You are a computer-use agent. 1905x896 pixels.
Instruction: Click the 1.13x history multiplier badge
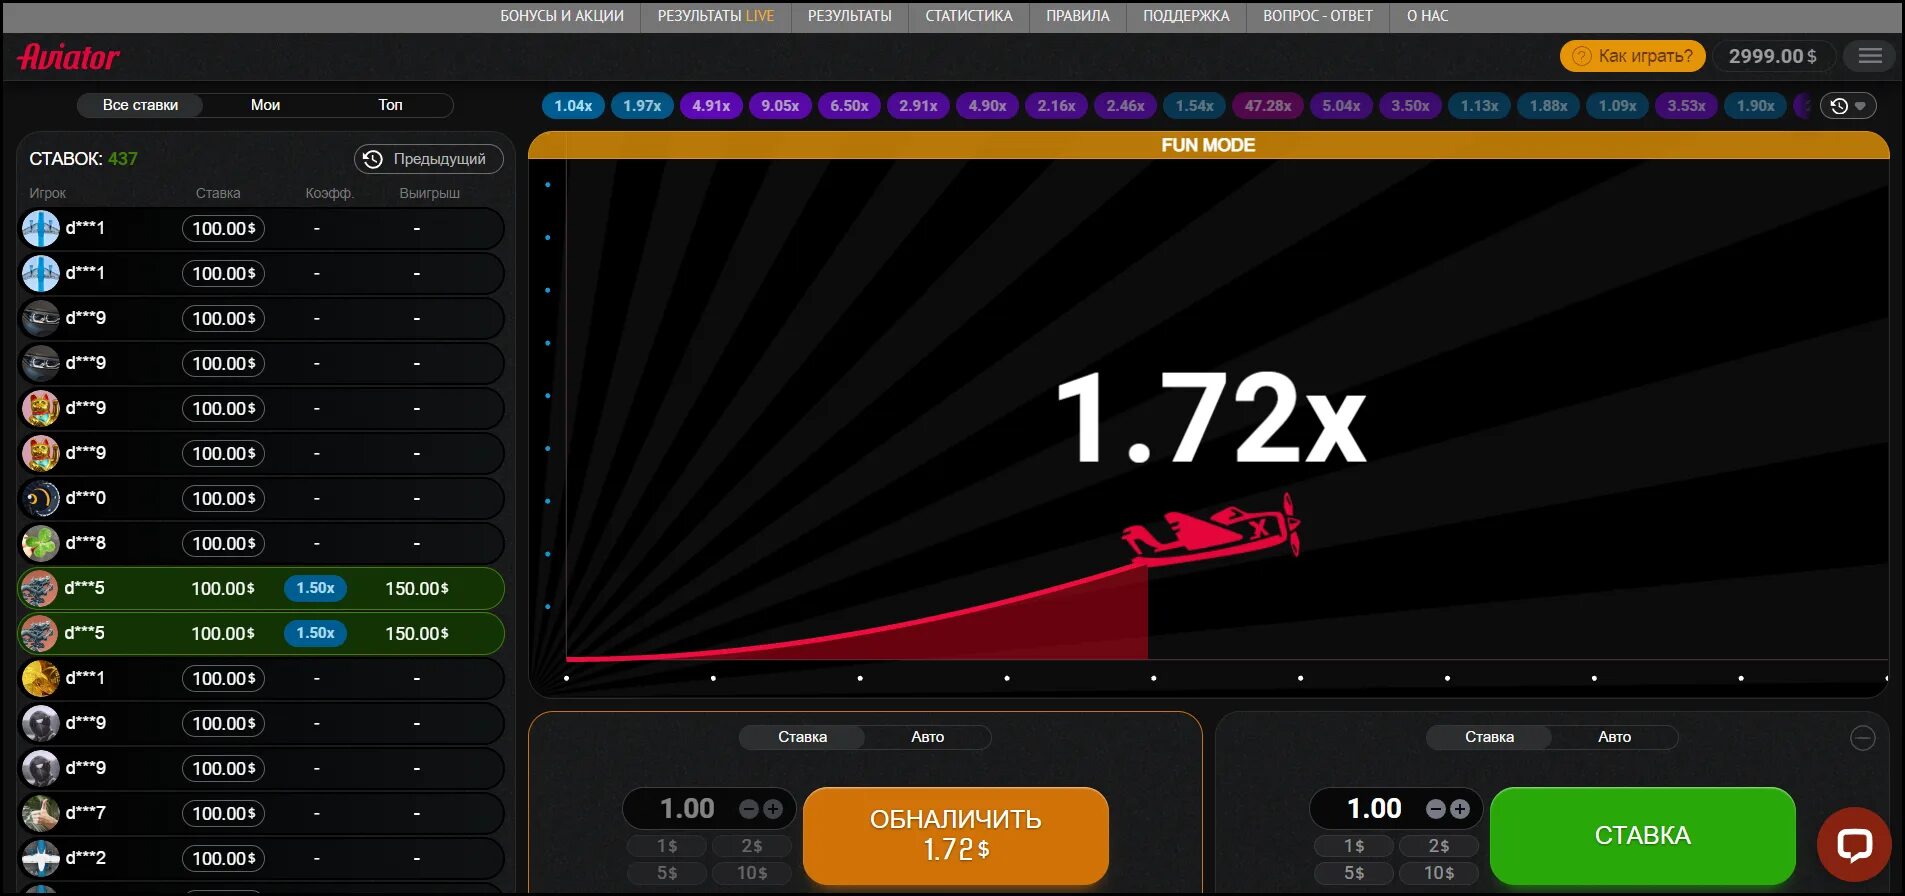[1479, 105]
